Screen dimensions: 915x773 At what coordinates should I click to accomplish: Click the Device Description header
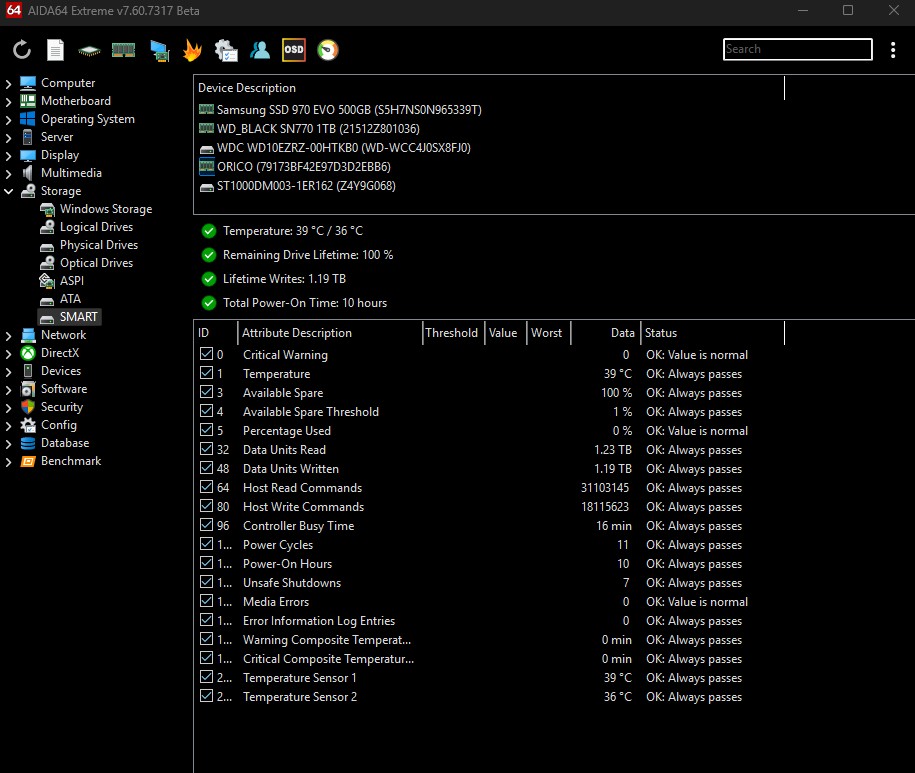pyautogui.click(x=489, y=88)
